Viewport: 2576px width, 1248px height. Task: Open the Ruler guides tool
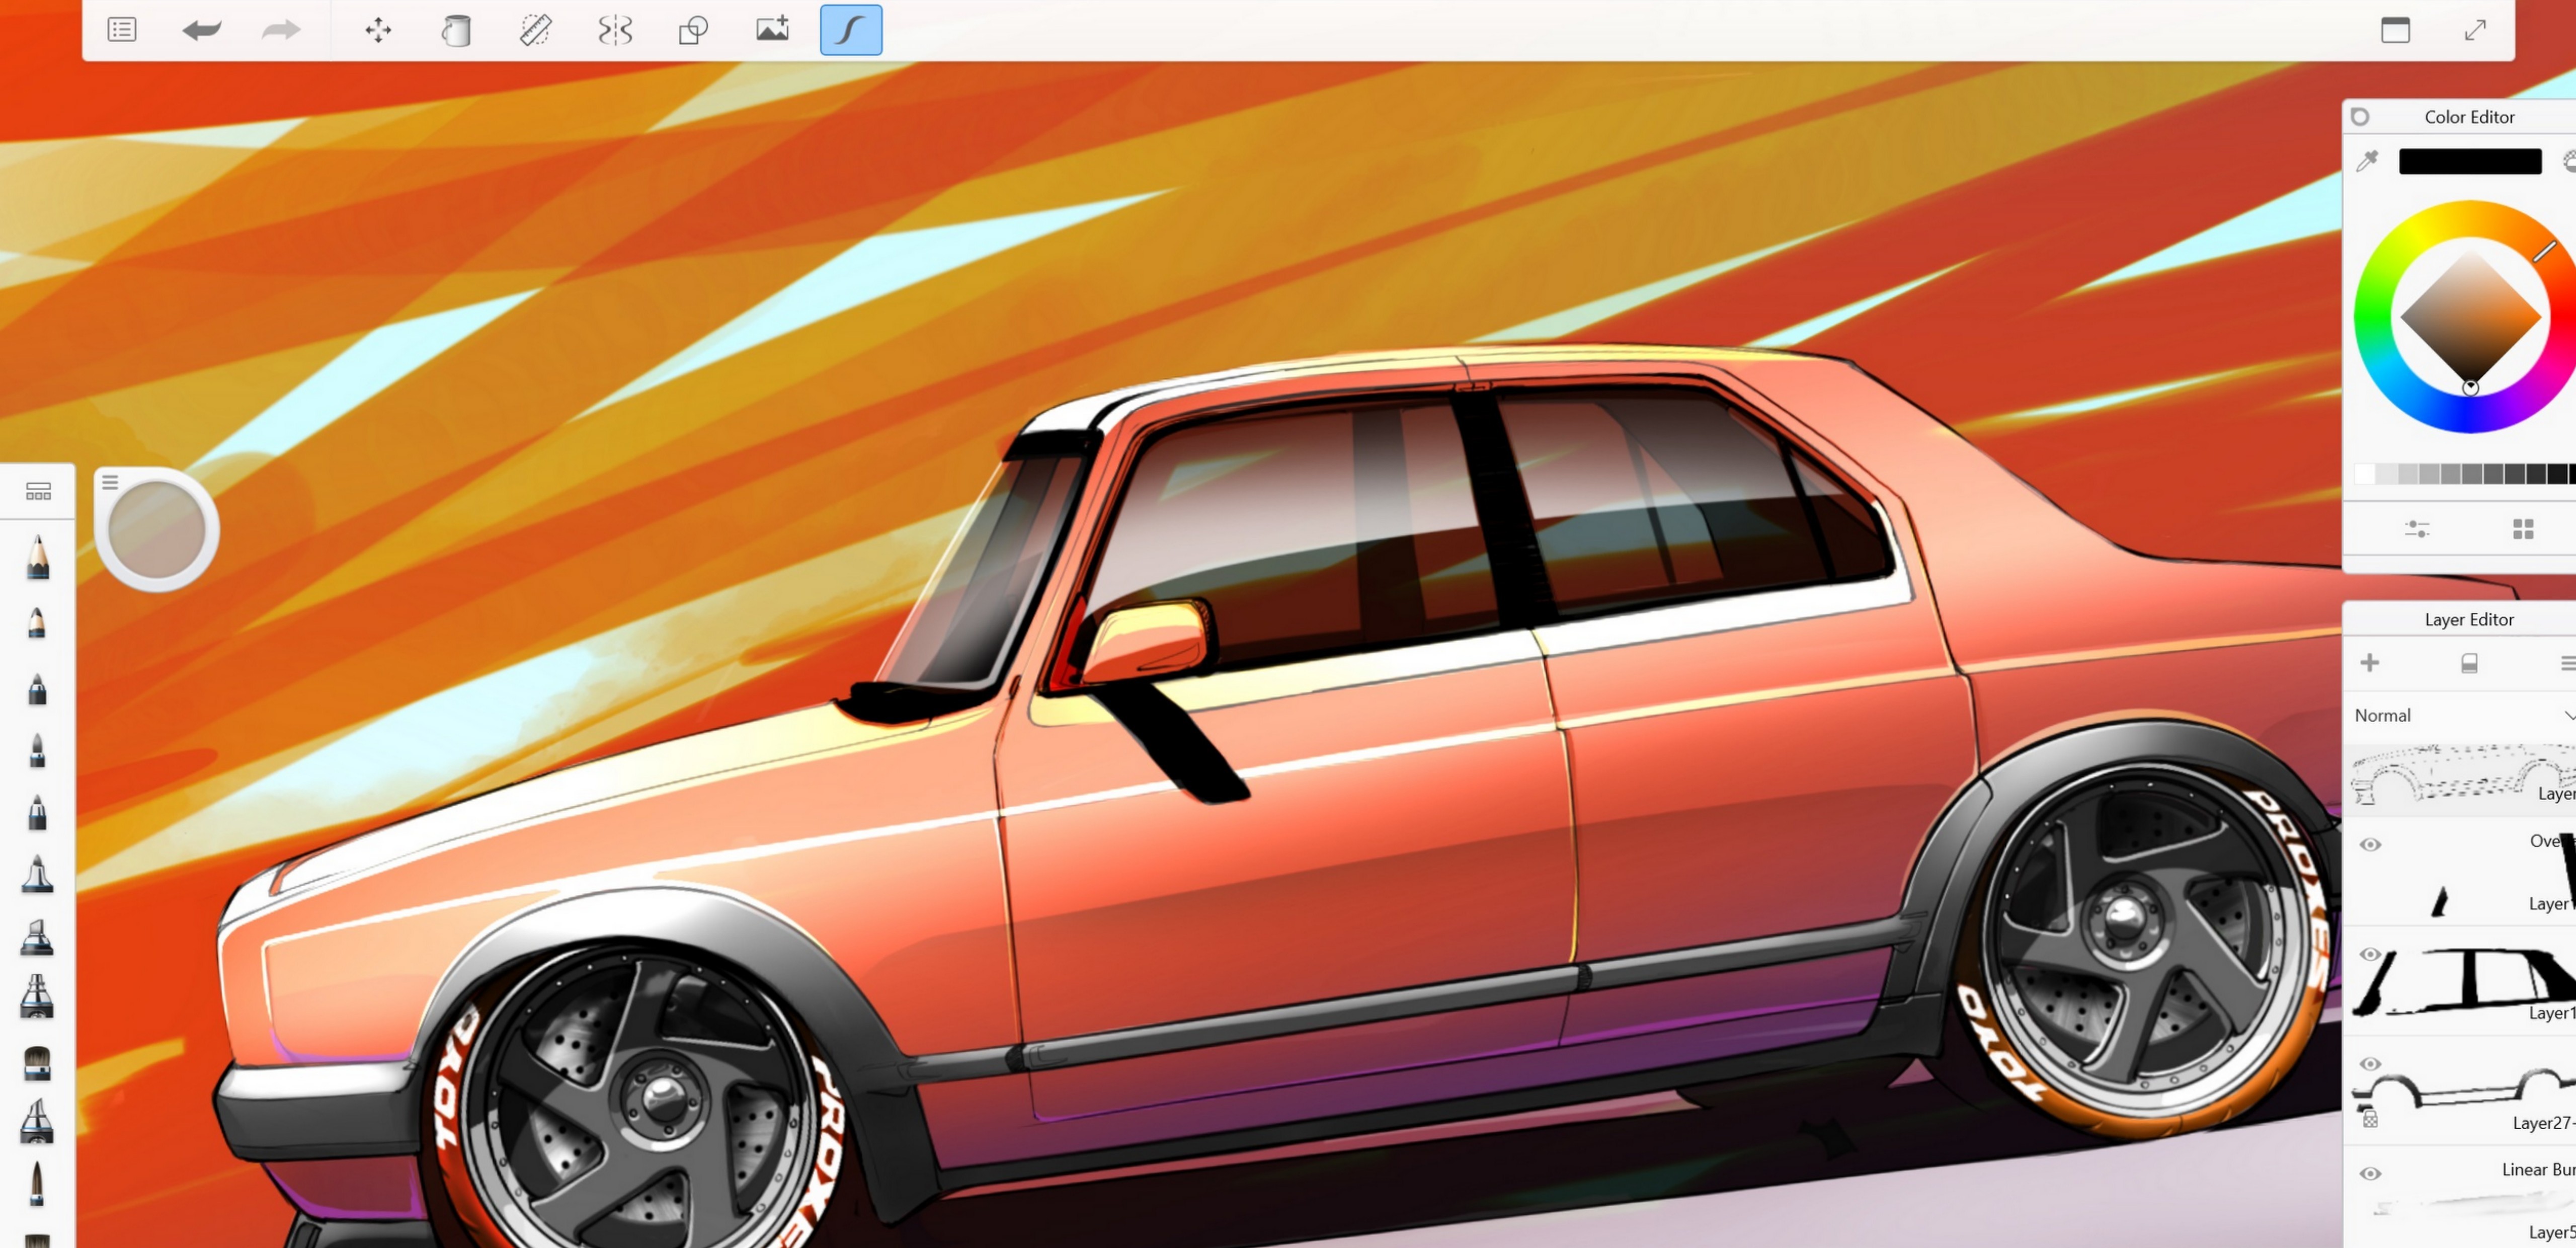536,30
